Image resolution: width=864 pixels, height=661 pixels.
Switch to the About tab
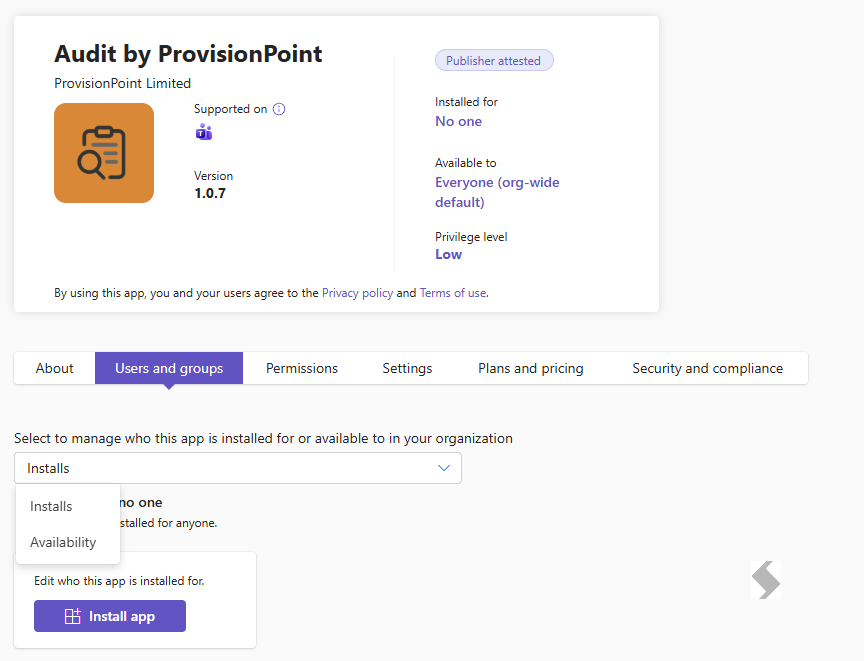55,368
